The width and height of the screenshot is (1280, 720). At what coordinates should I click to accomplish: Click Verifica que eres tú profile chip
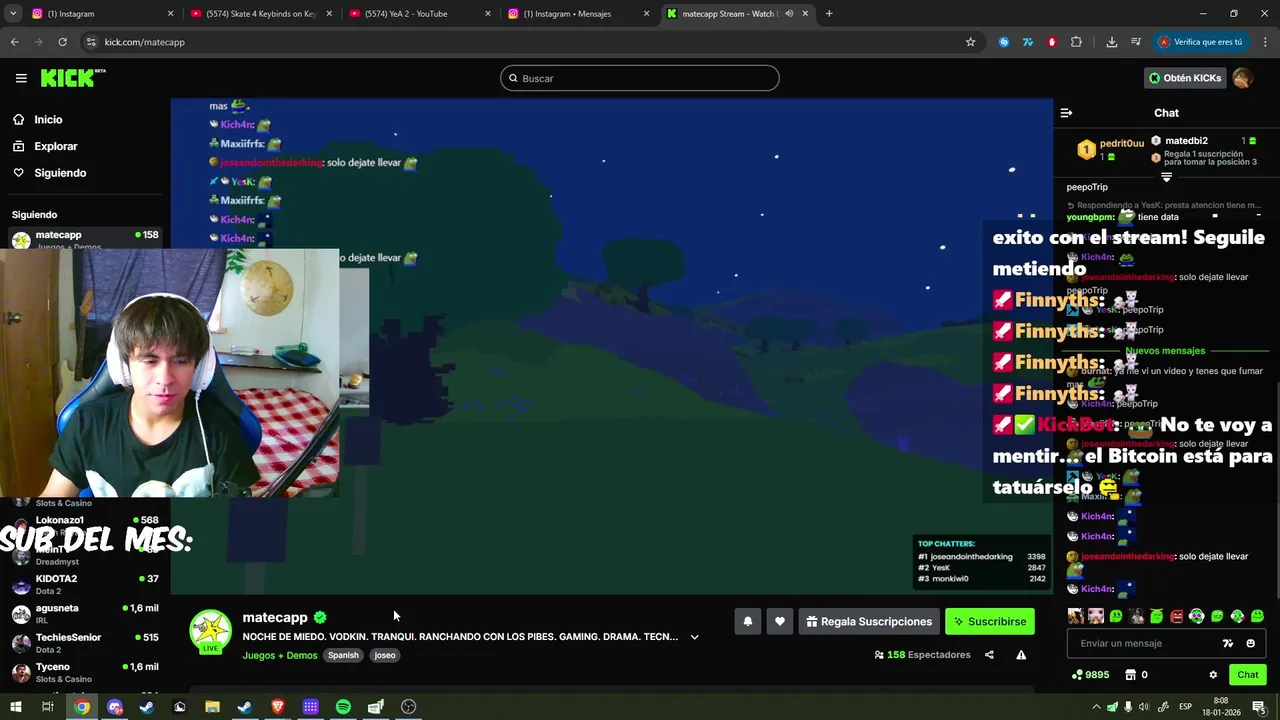click(x=1200, y=42)
